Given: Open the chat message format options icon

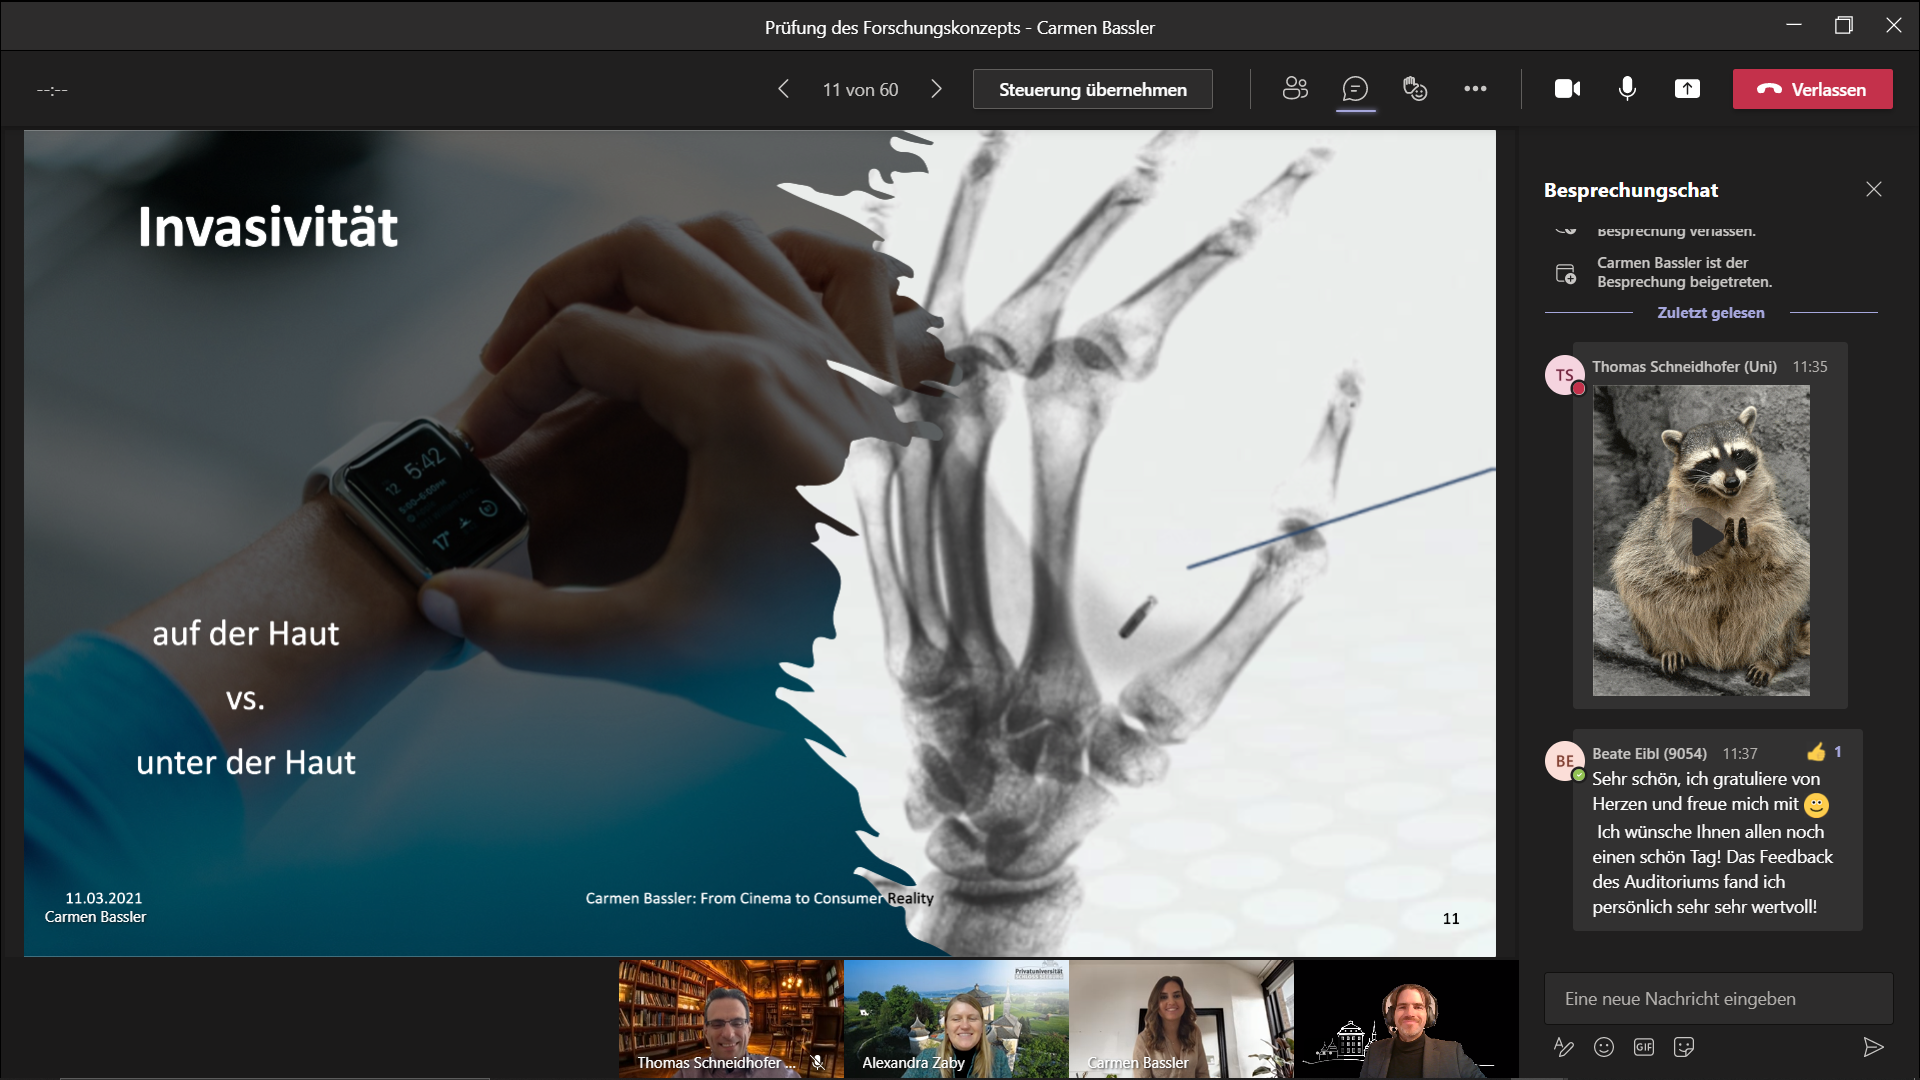Looking at the screenshot, I should coord(1564,1047).
